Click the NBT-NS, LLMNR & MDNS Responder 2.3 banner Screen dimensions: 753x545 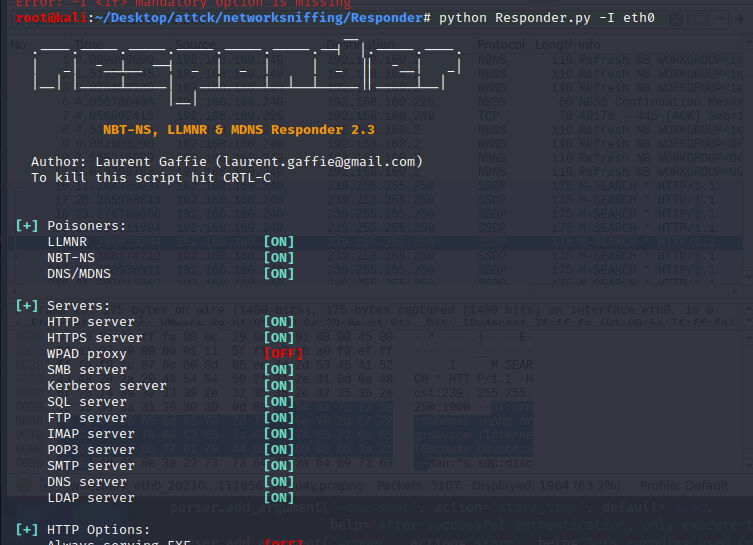(239, 130)
